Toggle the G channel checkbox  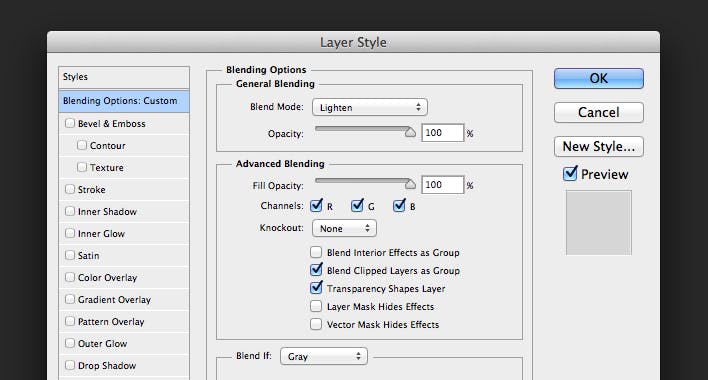357,206
